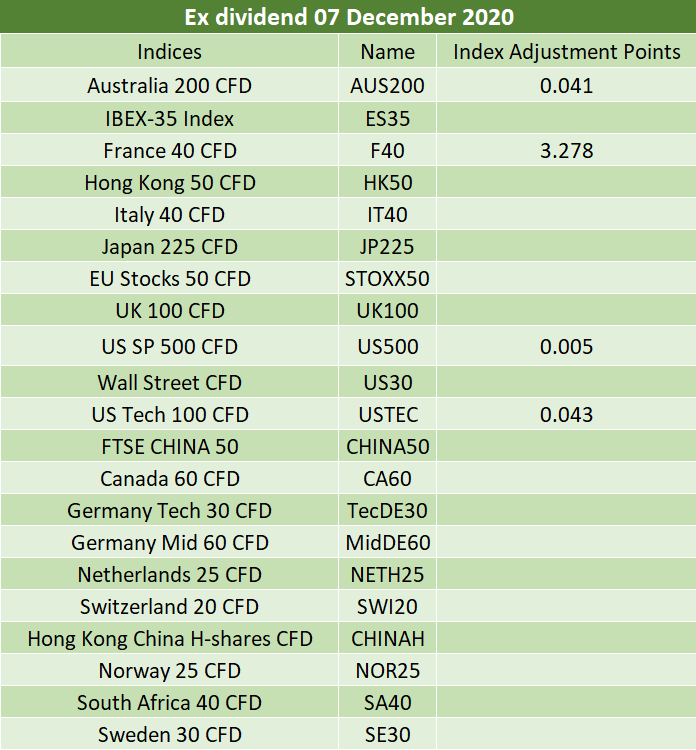
Task: Select the 'FTSE CHINA 50' cell
Action: pyautogui.click(x=169, y=446)
